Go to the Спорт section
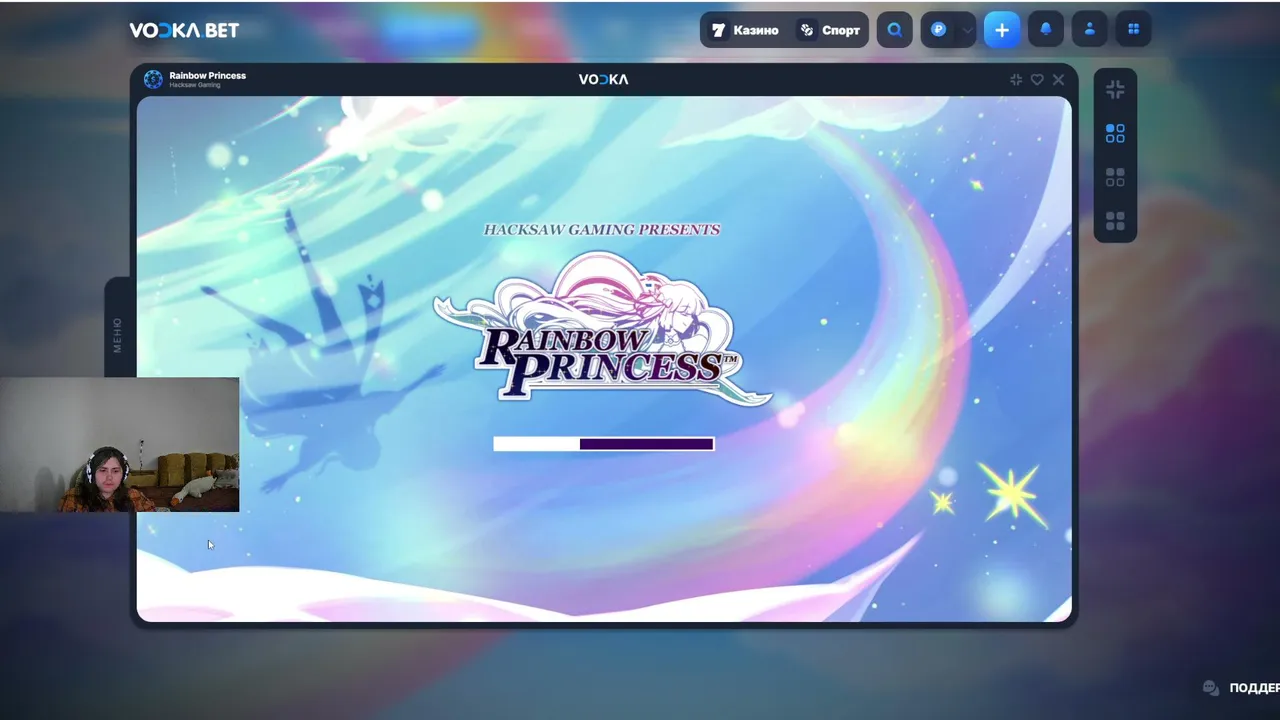The width and height of the screenshot is (1280, 720). click(x=829, y=30)
